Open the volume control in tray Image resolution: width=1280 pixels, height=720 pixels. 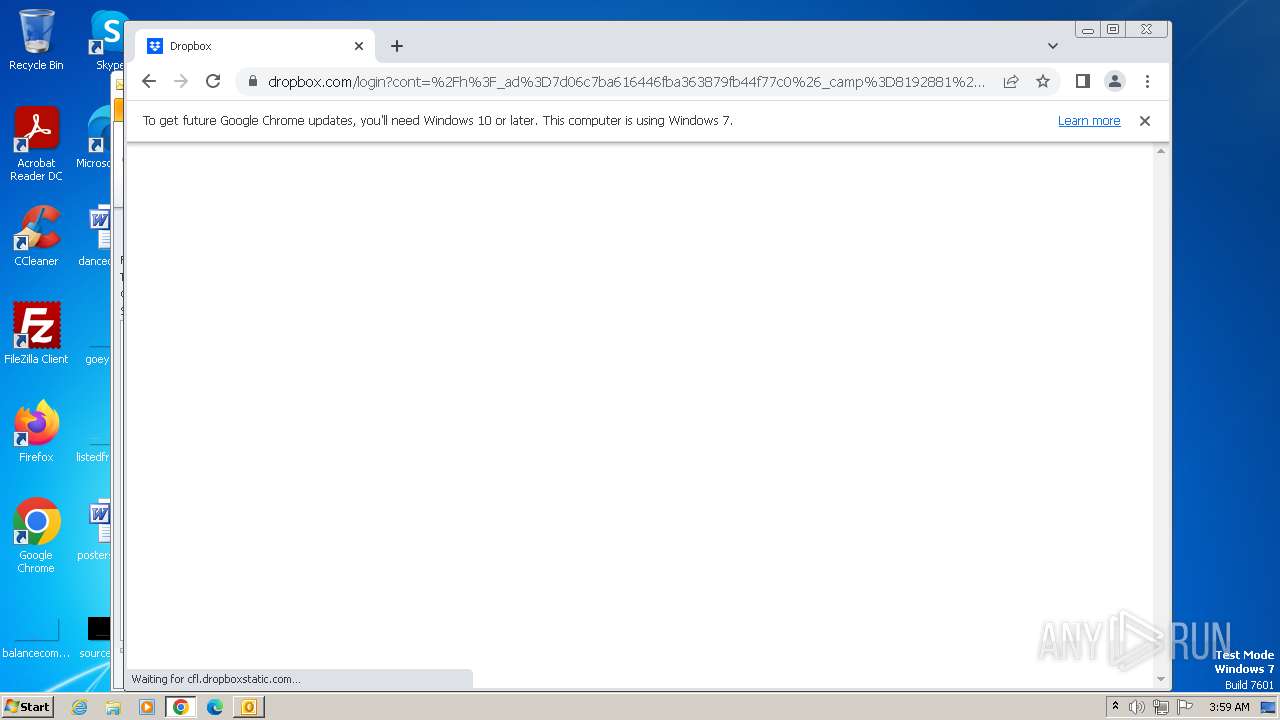[x=1137, y=707]
